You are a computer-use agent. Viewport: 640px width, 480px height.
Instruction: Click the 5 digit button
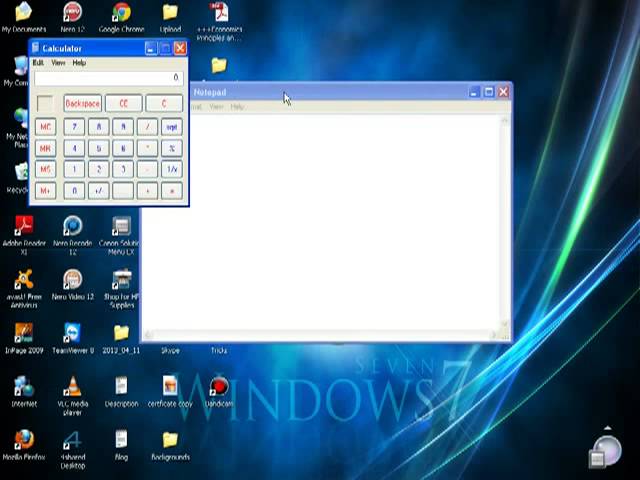pyautogui.click(x=99, y=149)
